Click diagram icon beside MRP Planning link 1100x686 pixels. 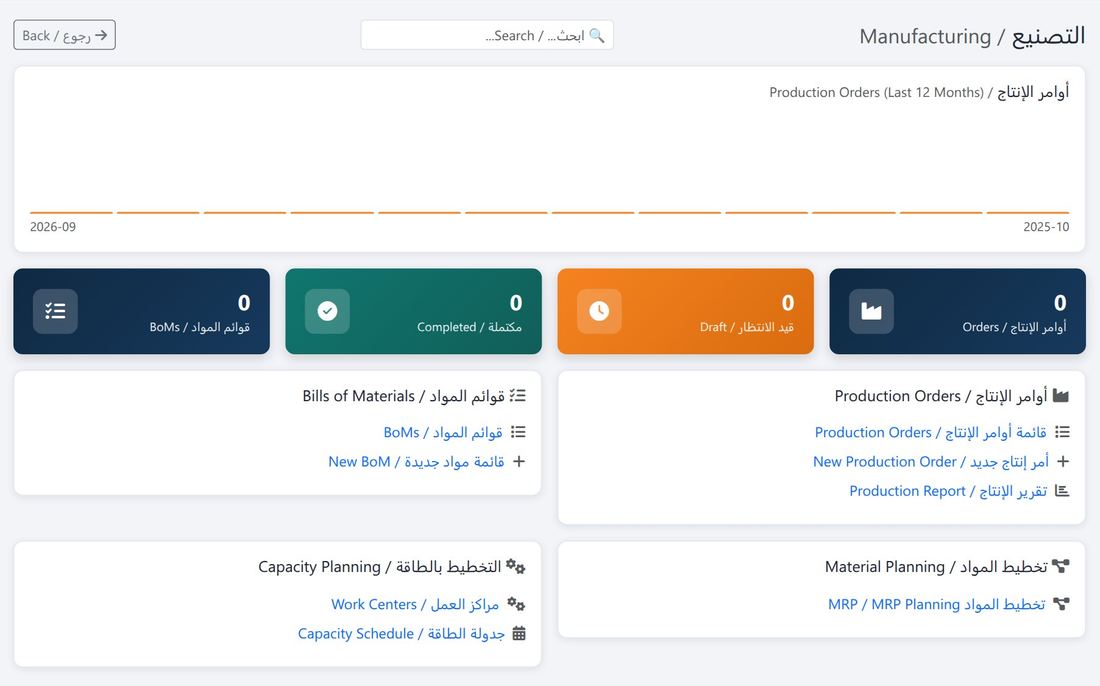click(1061, 604)
